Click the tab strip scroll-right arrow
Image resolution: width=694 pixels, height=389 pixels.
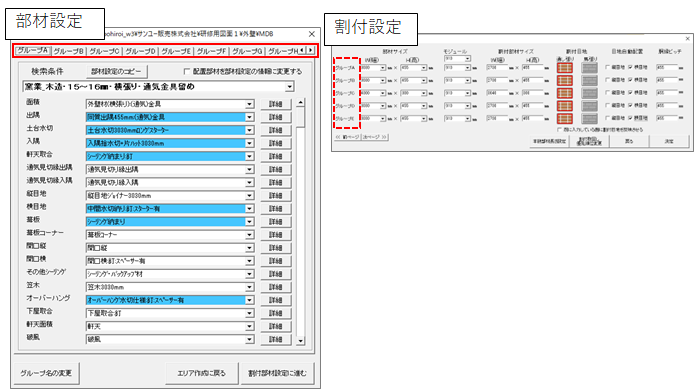coord(311,50)
